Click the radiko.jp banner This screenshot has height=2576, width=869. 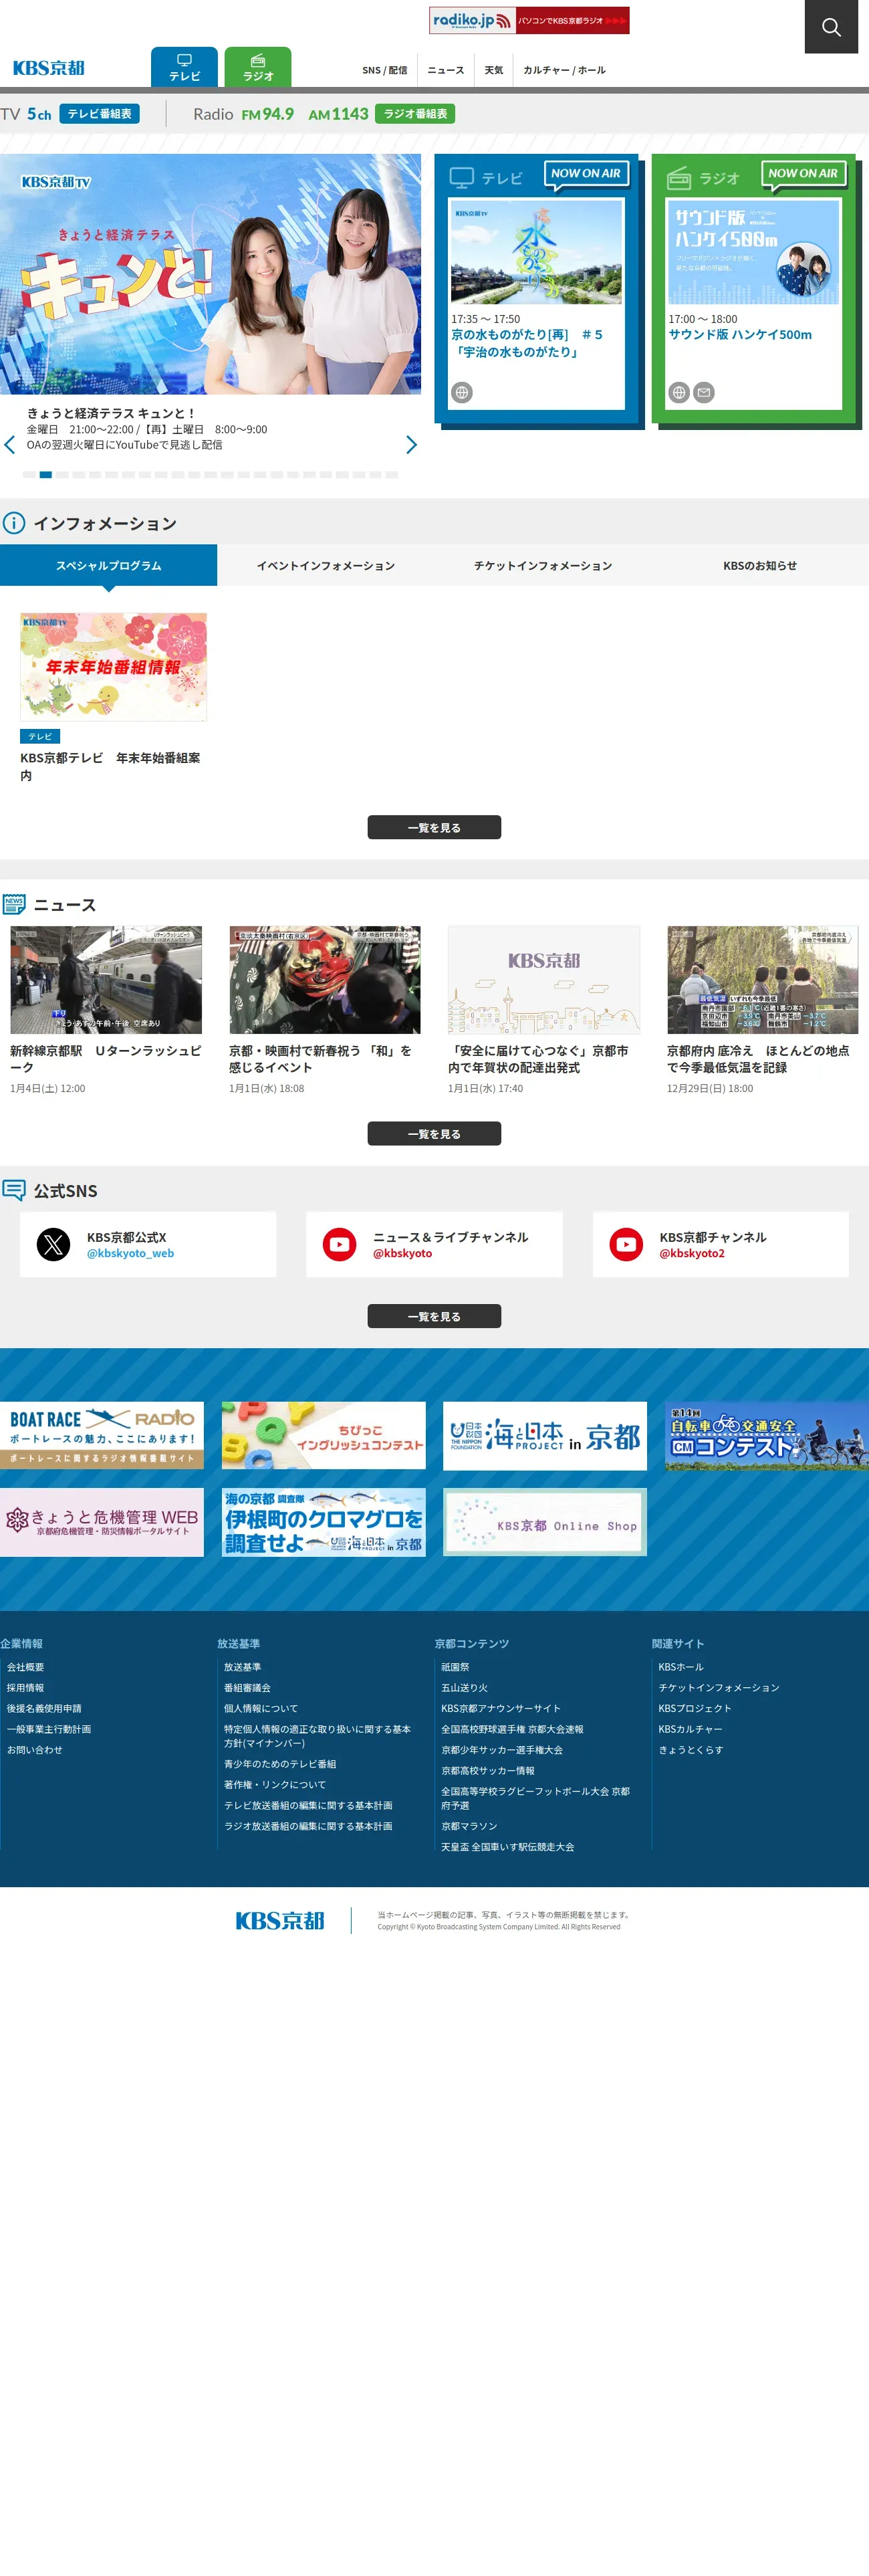coord(529,20)
